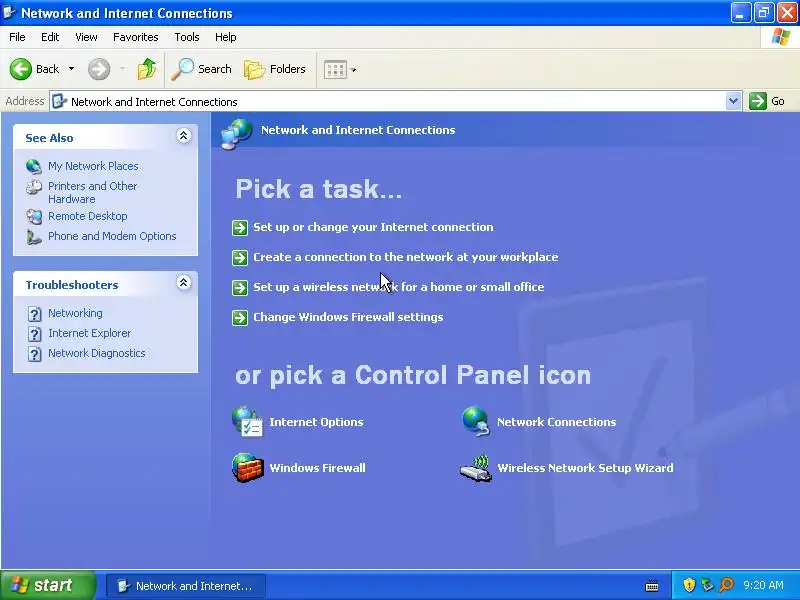Click the Networking troubleshooter question icon

[34, 314]
